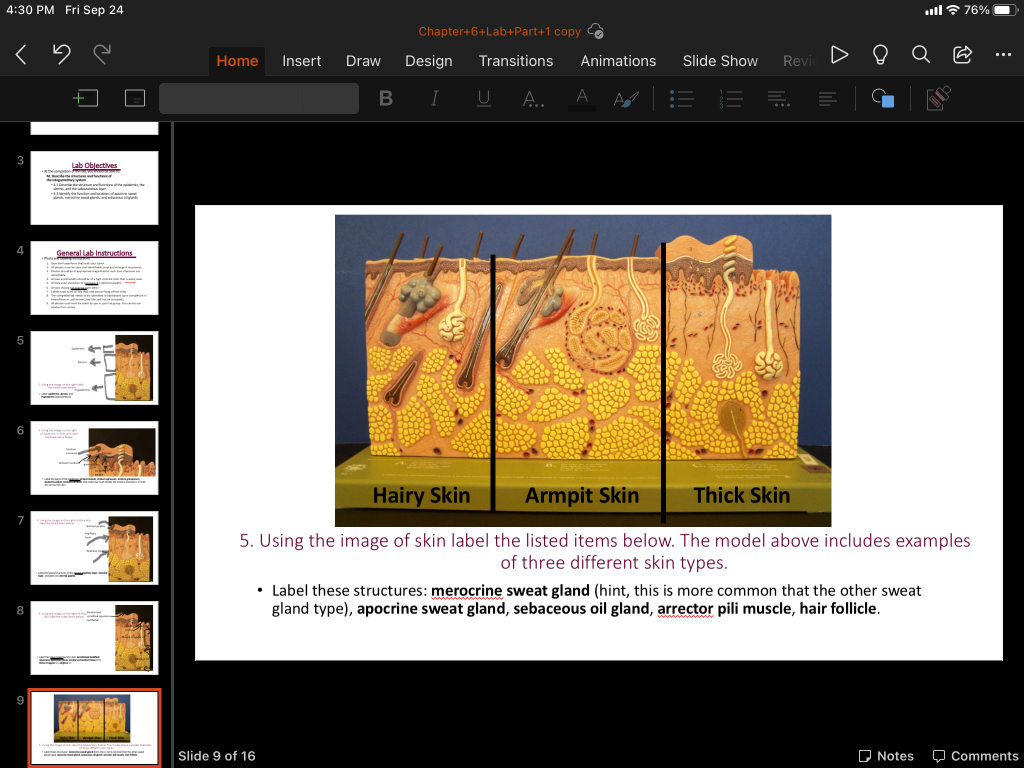Undo the last action
The height and width of the screenshot is (768, 1024).
pos(61,54)
